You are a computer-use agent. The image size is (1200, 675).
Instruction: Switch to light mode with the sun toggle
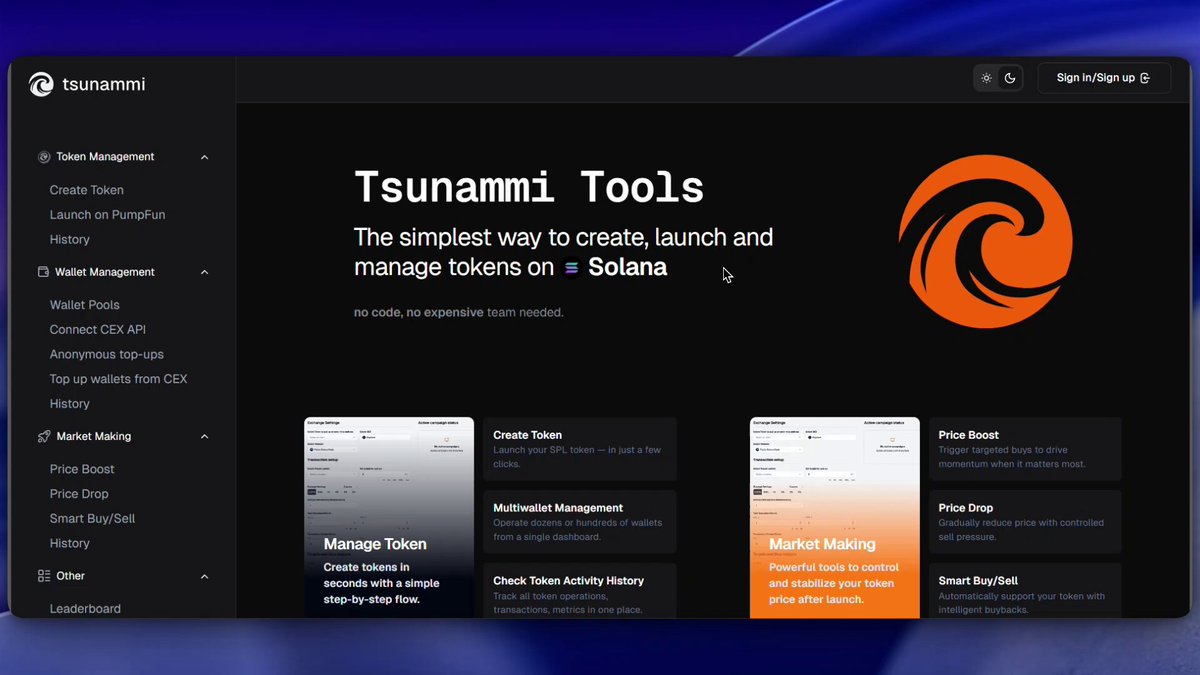(986, 78)
